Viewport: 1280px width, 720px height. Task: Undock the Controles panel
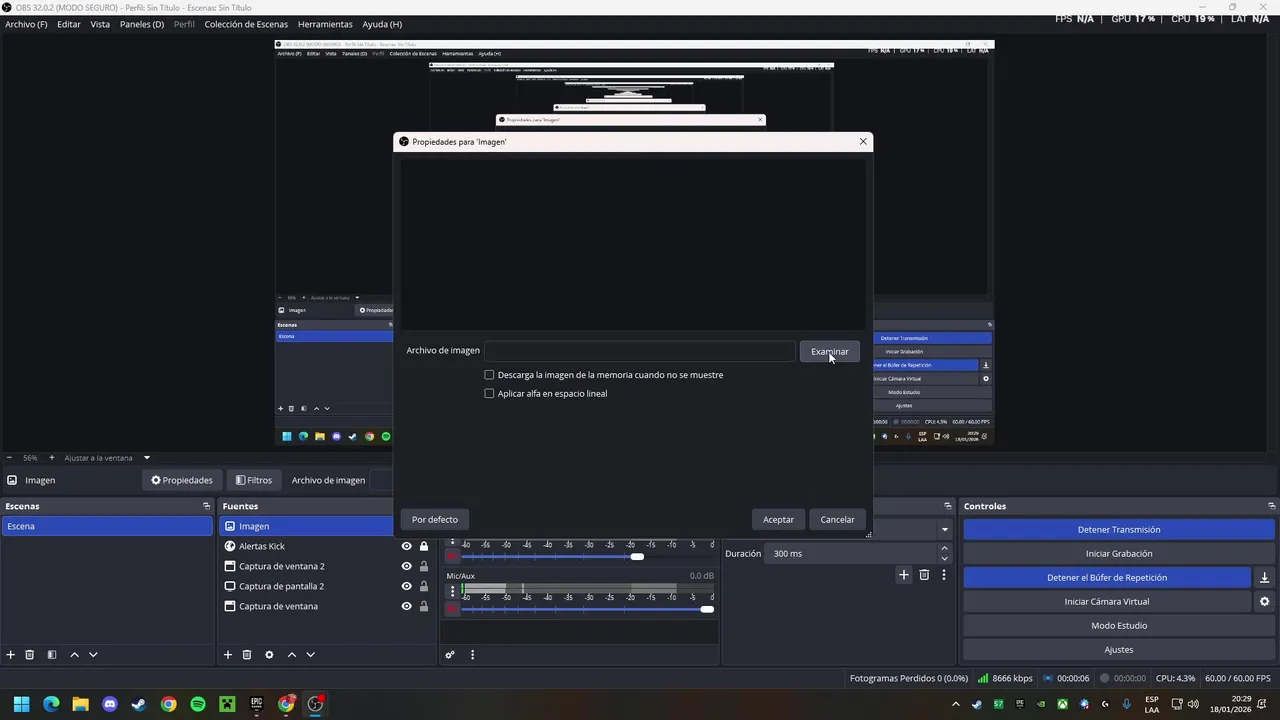(x=1272, y=506)
